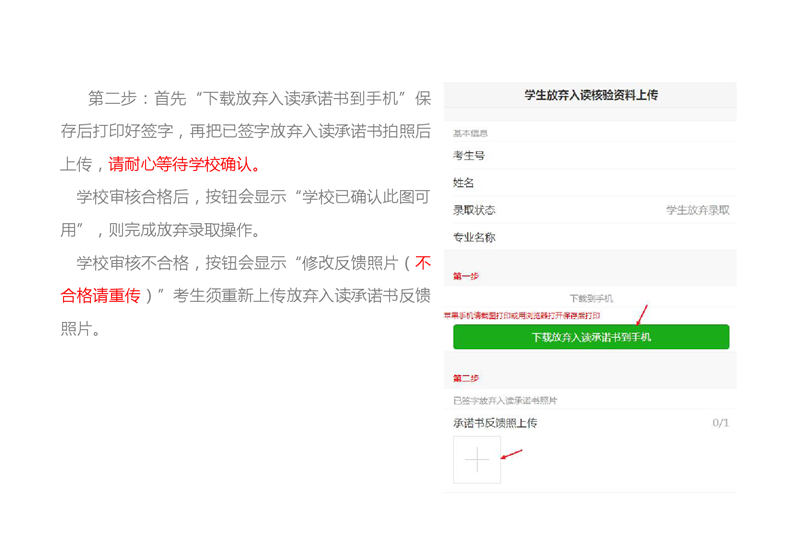The height and width of the screenshot is (559, 793).
Task: Click the 基本信息 section header
Action: tap(471, 133)
